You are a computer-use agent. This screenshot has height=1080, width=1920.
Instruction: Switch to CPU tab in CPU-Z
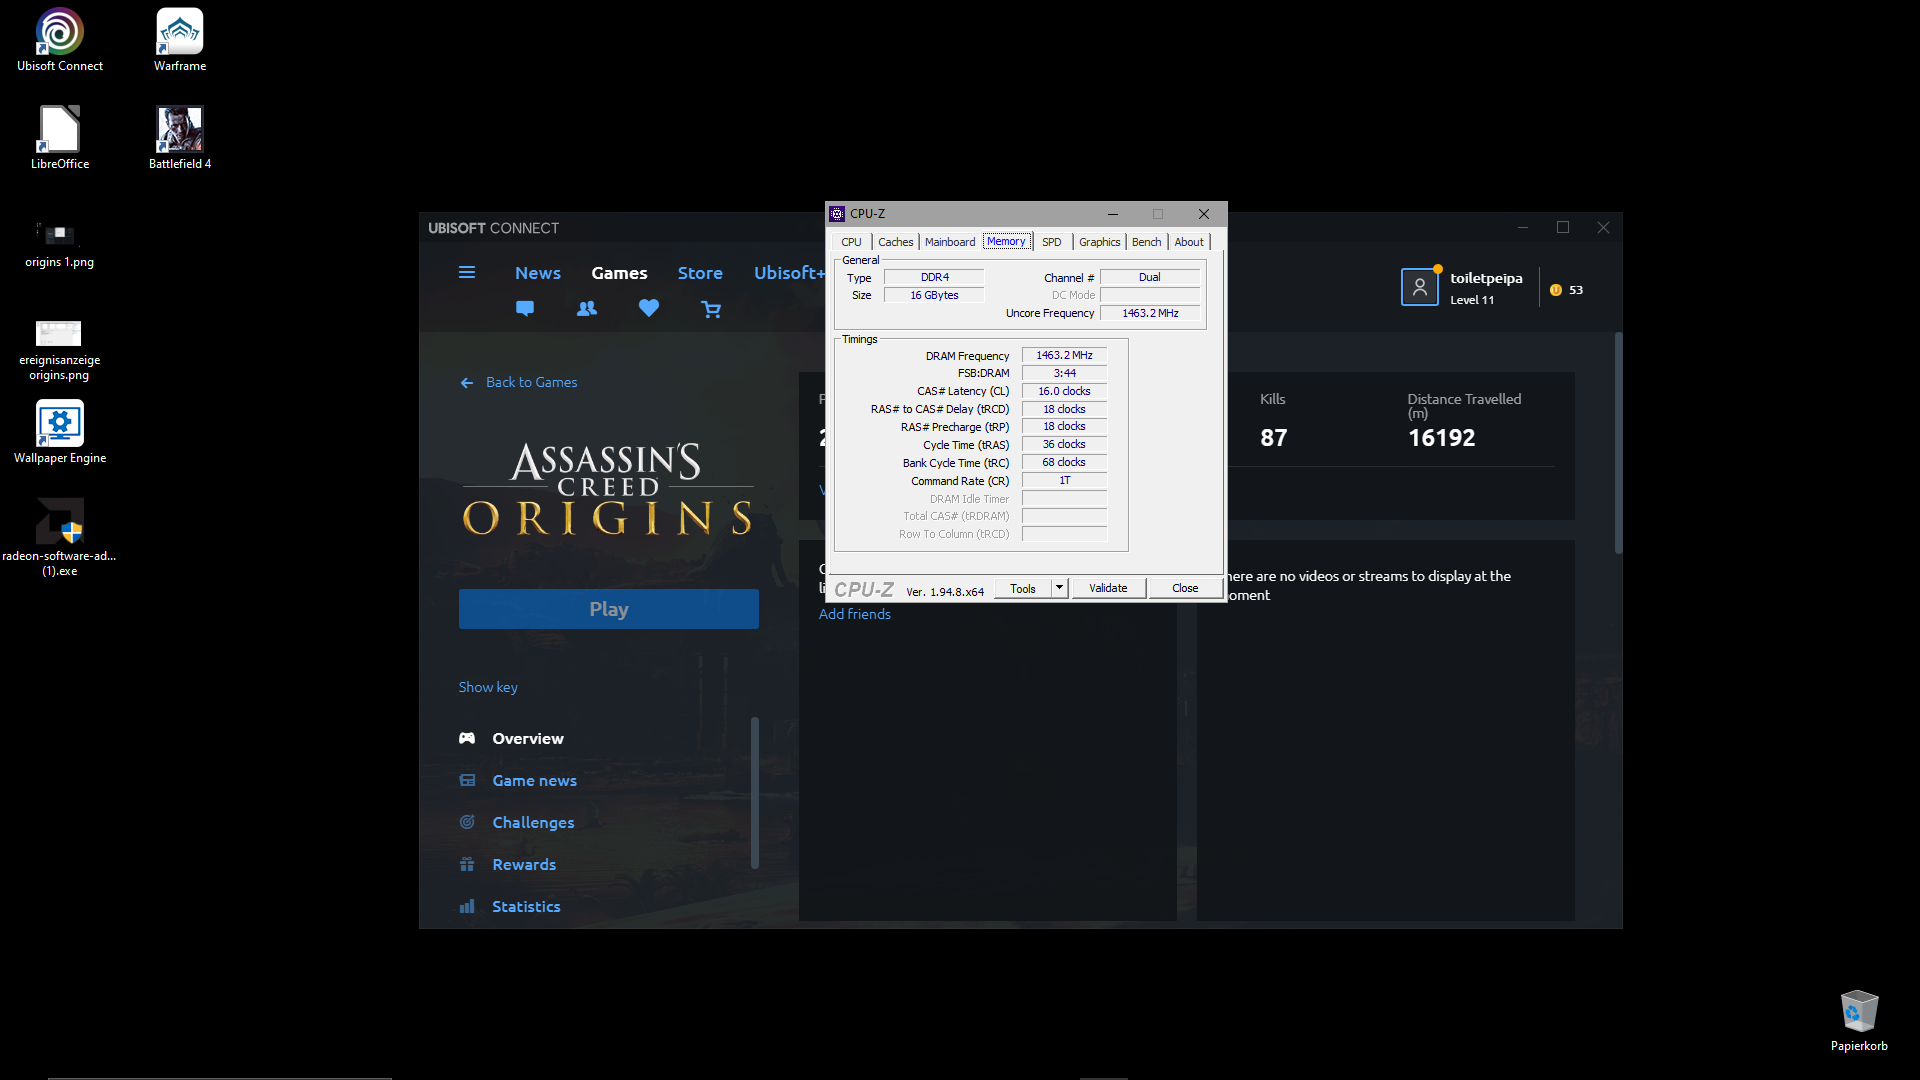pos(851,242)
